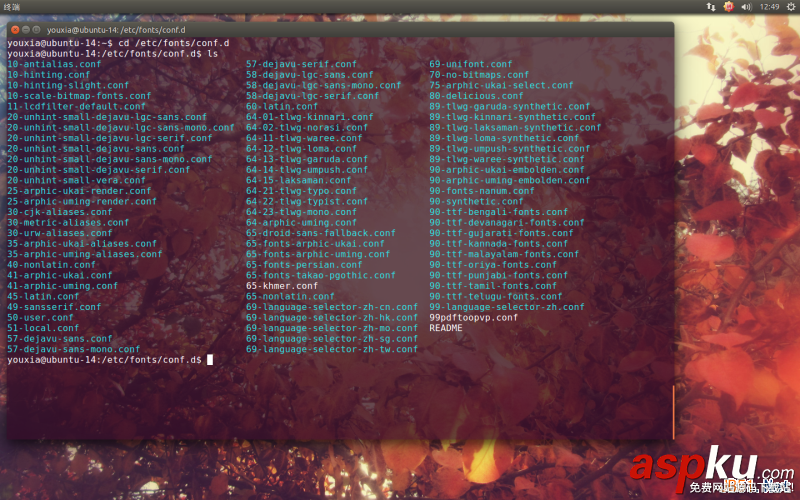Image resolution: width=800 pixels, height=500 pixels.
Task: Click the terminal scrollbar handle
Action: tap(673, 412)
